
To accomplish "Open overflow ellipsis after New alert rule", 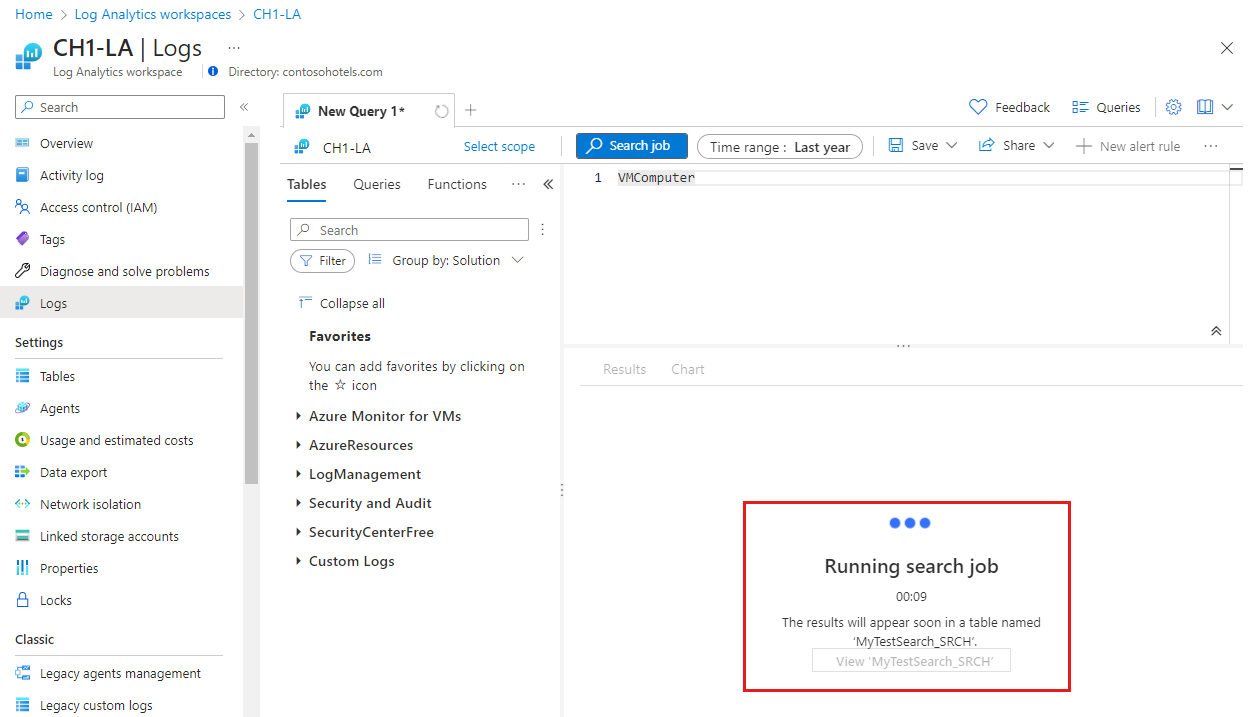I will [1211, 146].
